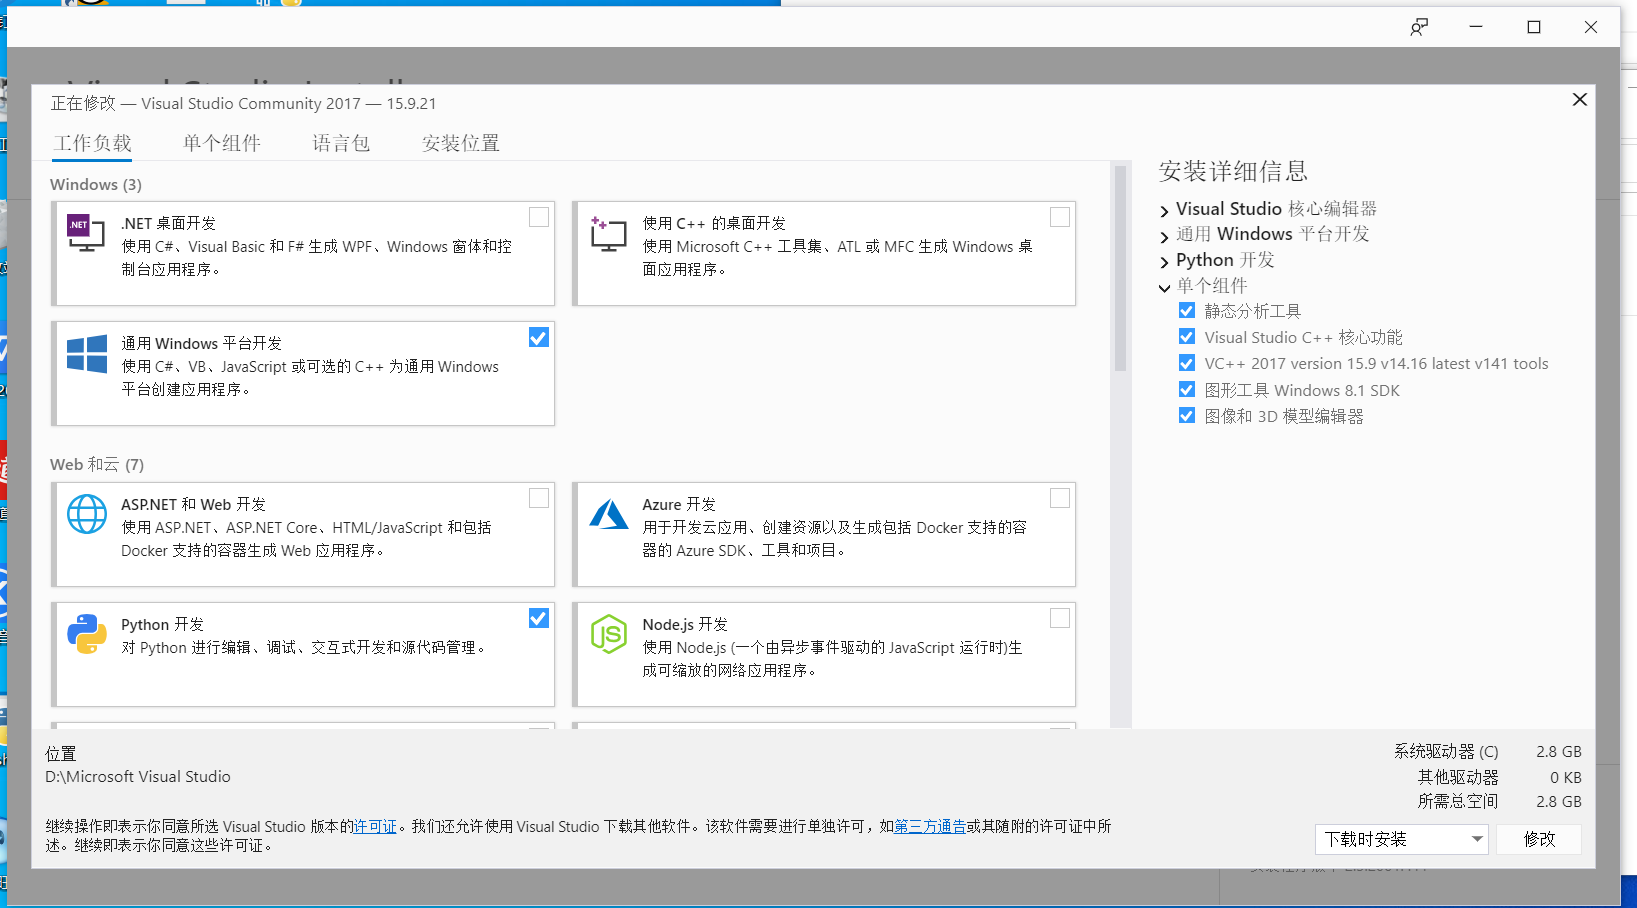This screenshot has width=1637, height=908.
Task: Enable the Node.js 开发 workload checkbox
Action: (1060, 618)
